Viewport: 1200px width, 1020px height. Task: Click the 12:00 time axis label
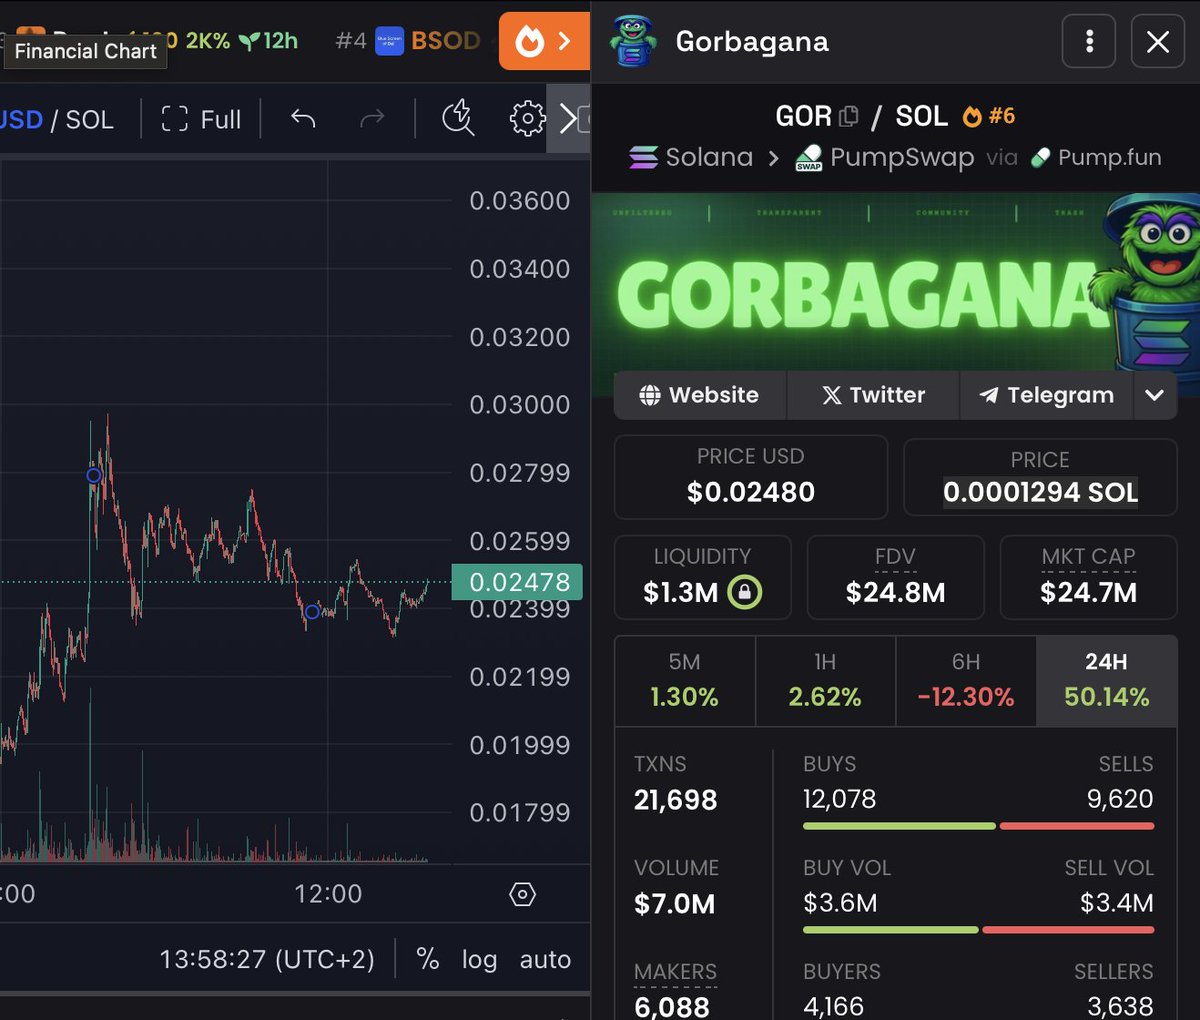pos(328,894)
